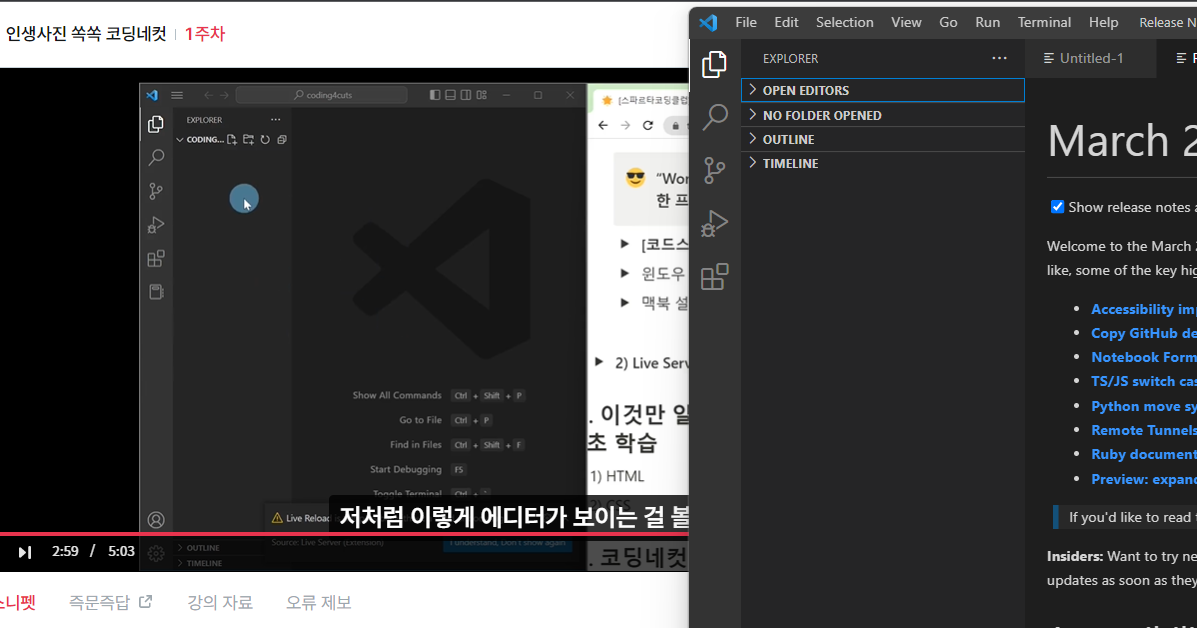Follow the Ruby documentation link

1144,454
